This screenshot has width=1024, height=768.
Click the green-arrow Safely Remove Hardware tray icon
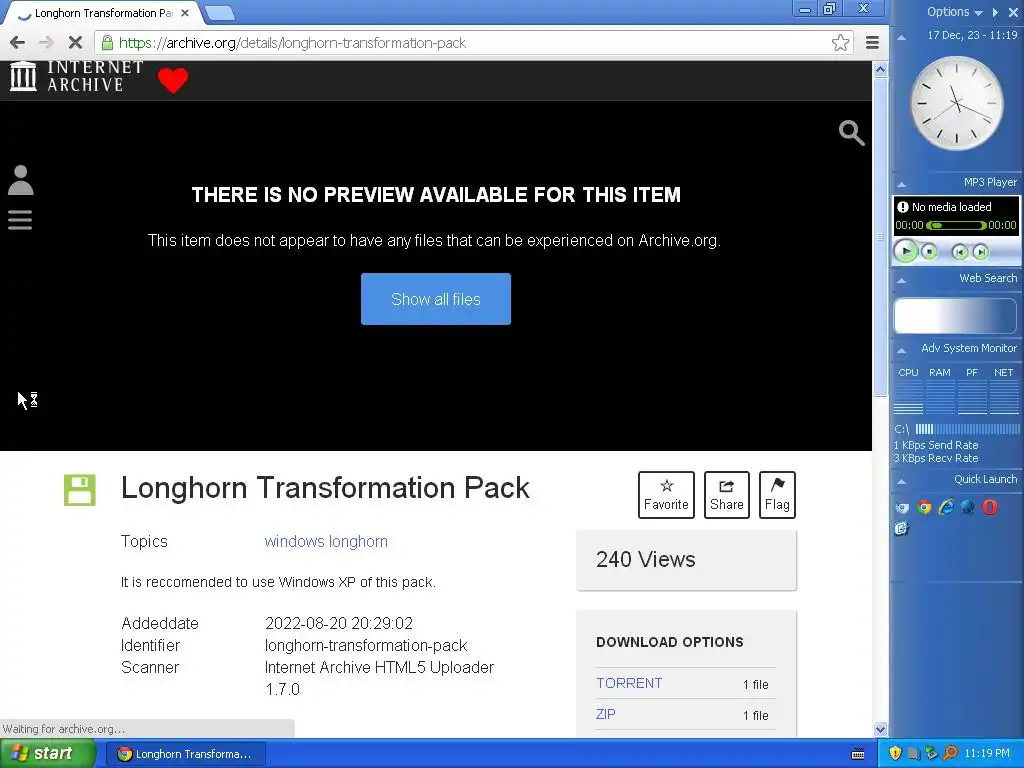tap(932, 753)
